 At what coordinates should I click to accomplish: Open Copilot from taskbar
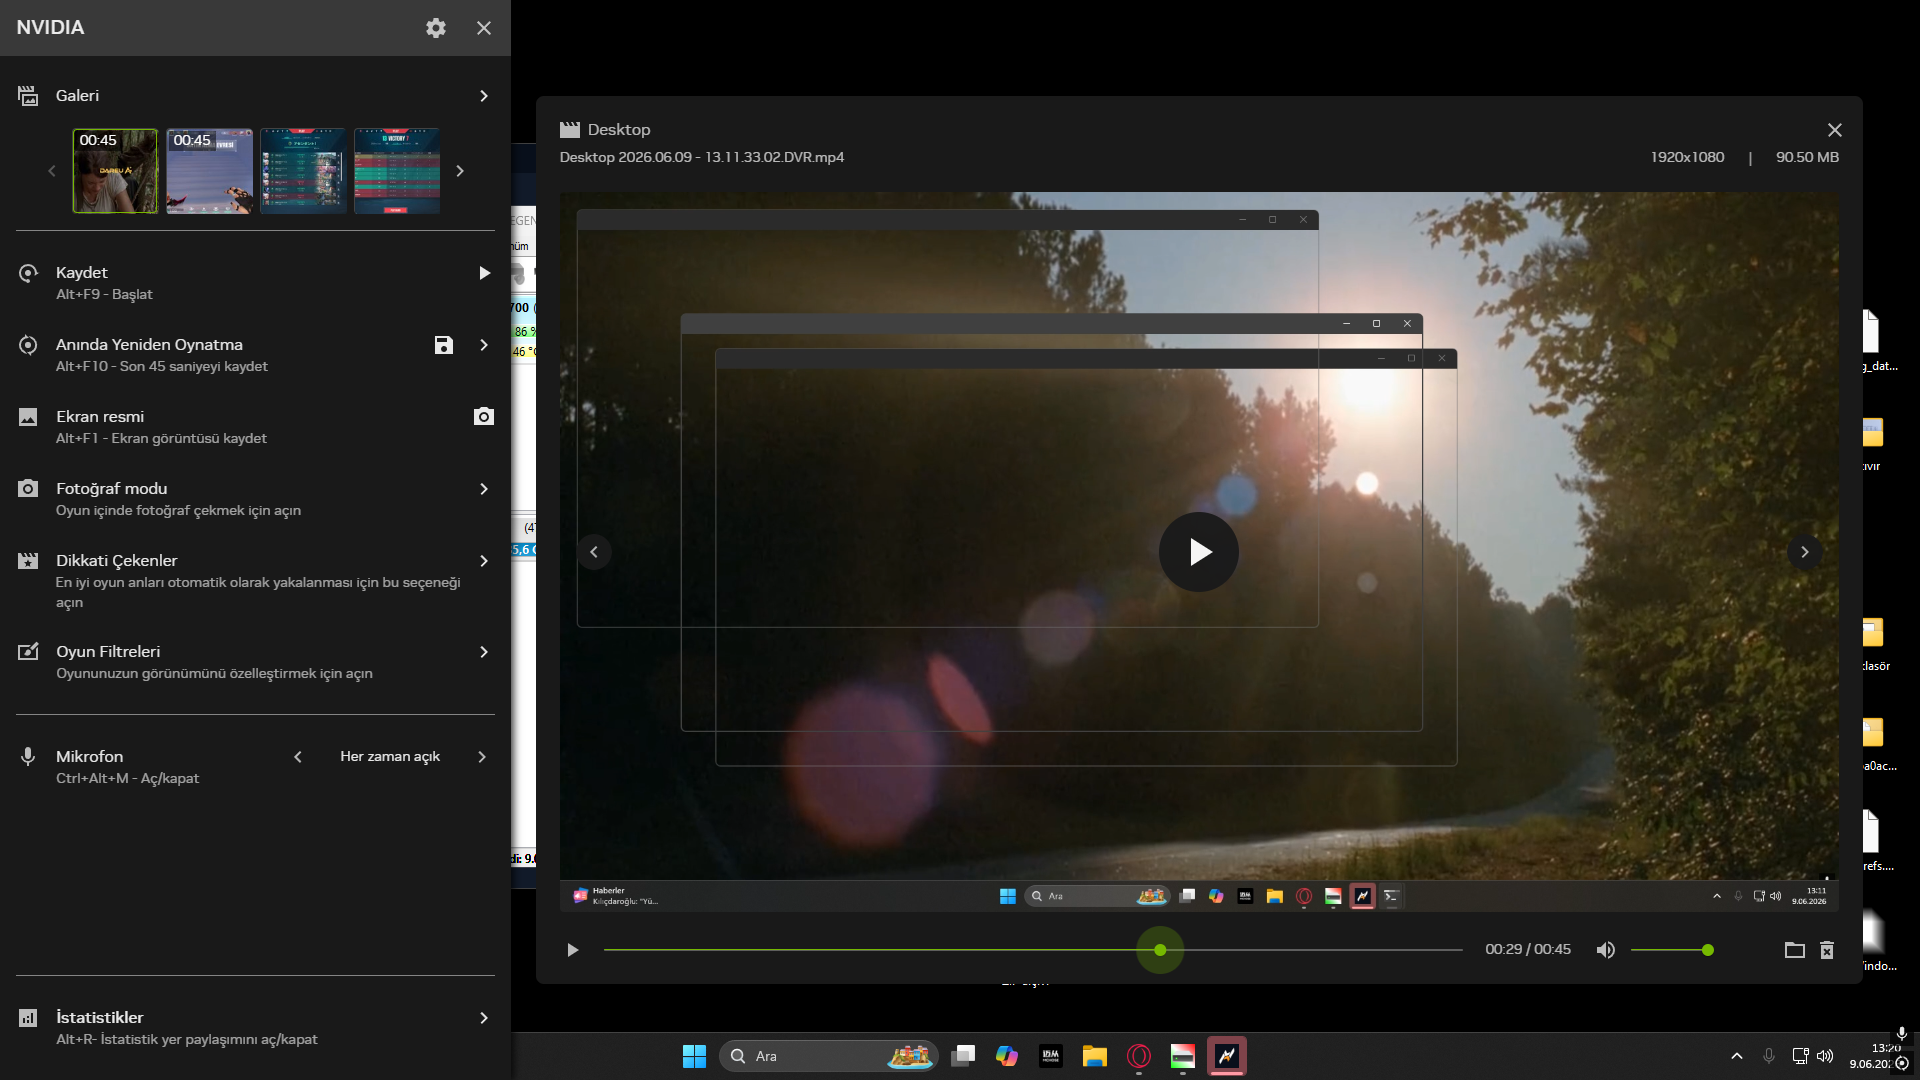(x=1007, y=1056)
